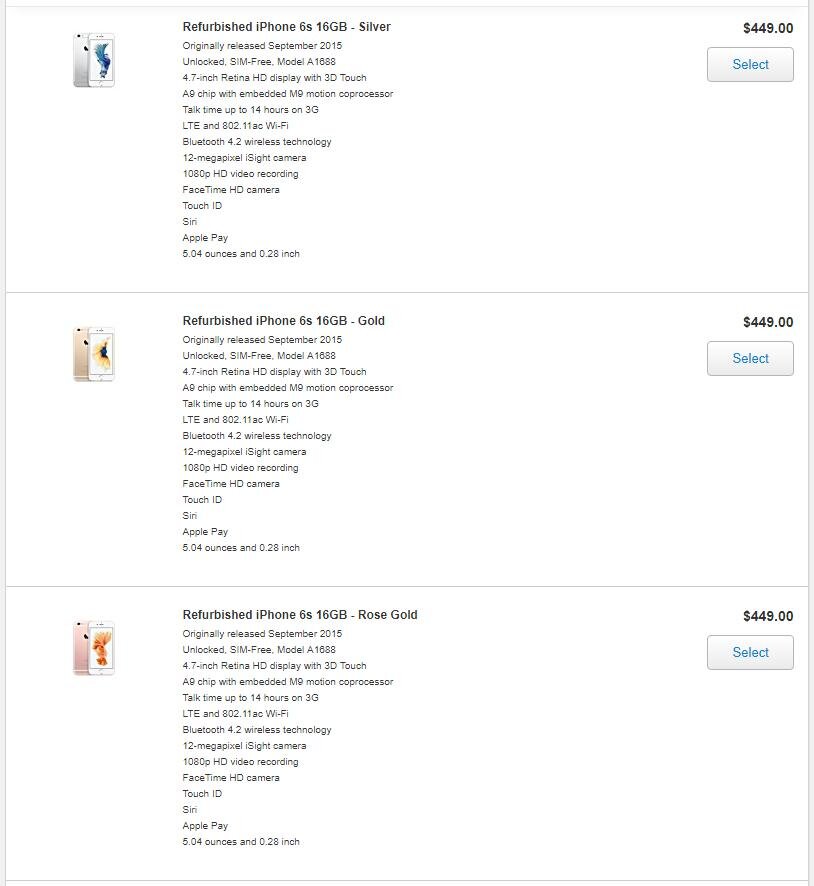
Task: Click 'Touch ID' line in the Gold listing
Action: click(202, 500)
